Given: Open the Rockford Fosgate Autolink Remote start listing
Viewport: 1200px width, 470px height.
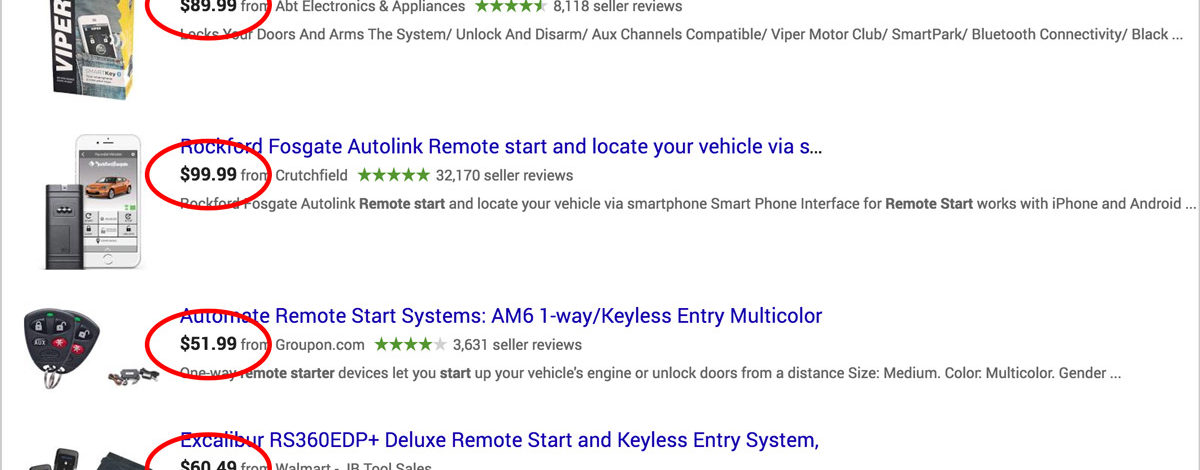Looking at the screenshot, I should click(x=501, y=147).
